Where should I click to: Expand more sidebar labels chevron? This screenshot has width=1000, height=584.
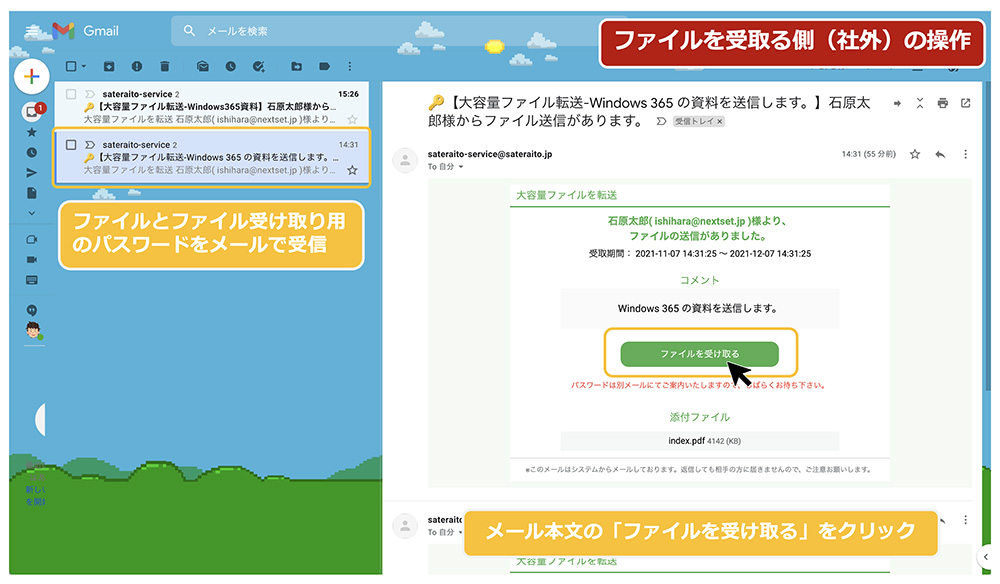[31, 214]
